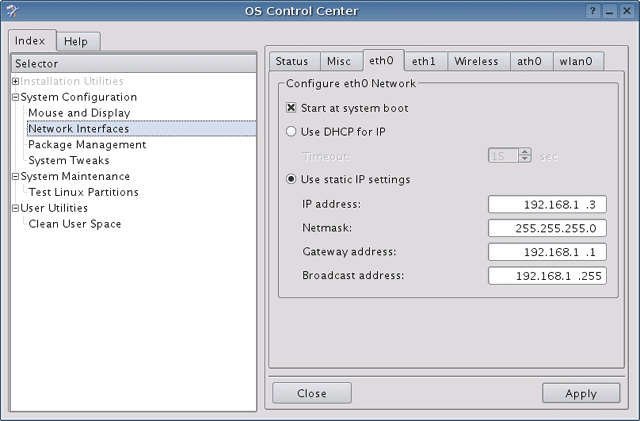This screenshot has height=421, width=640.
Task: Click the Selector column header
Action: (x=134, y=64)
